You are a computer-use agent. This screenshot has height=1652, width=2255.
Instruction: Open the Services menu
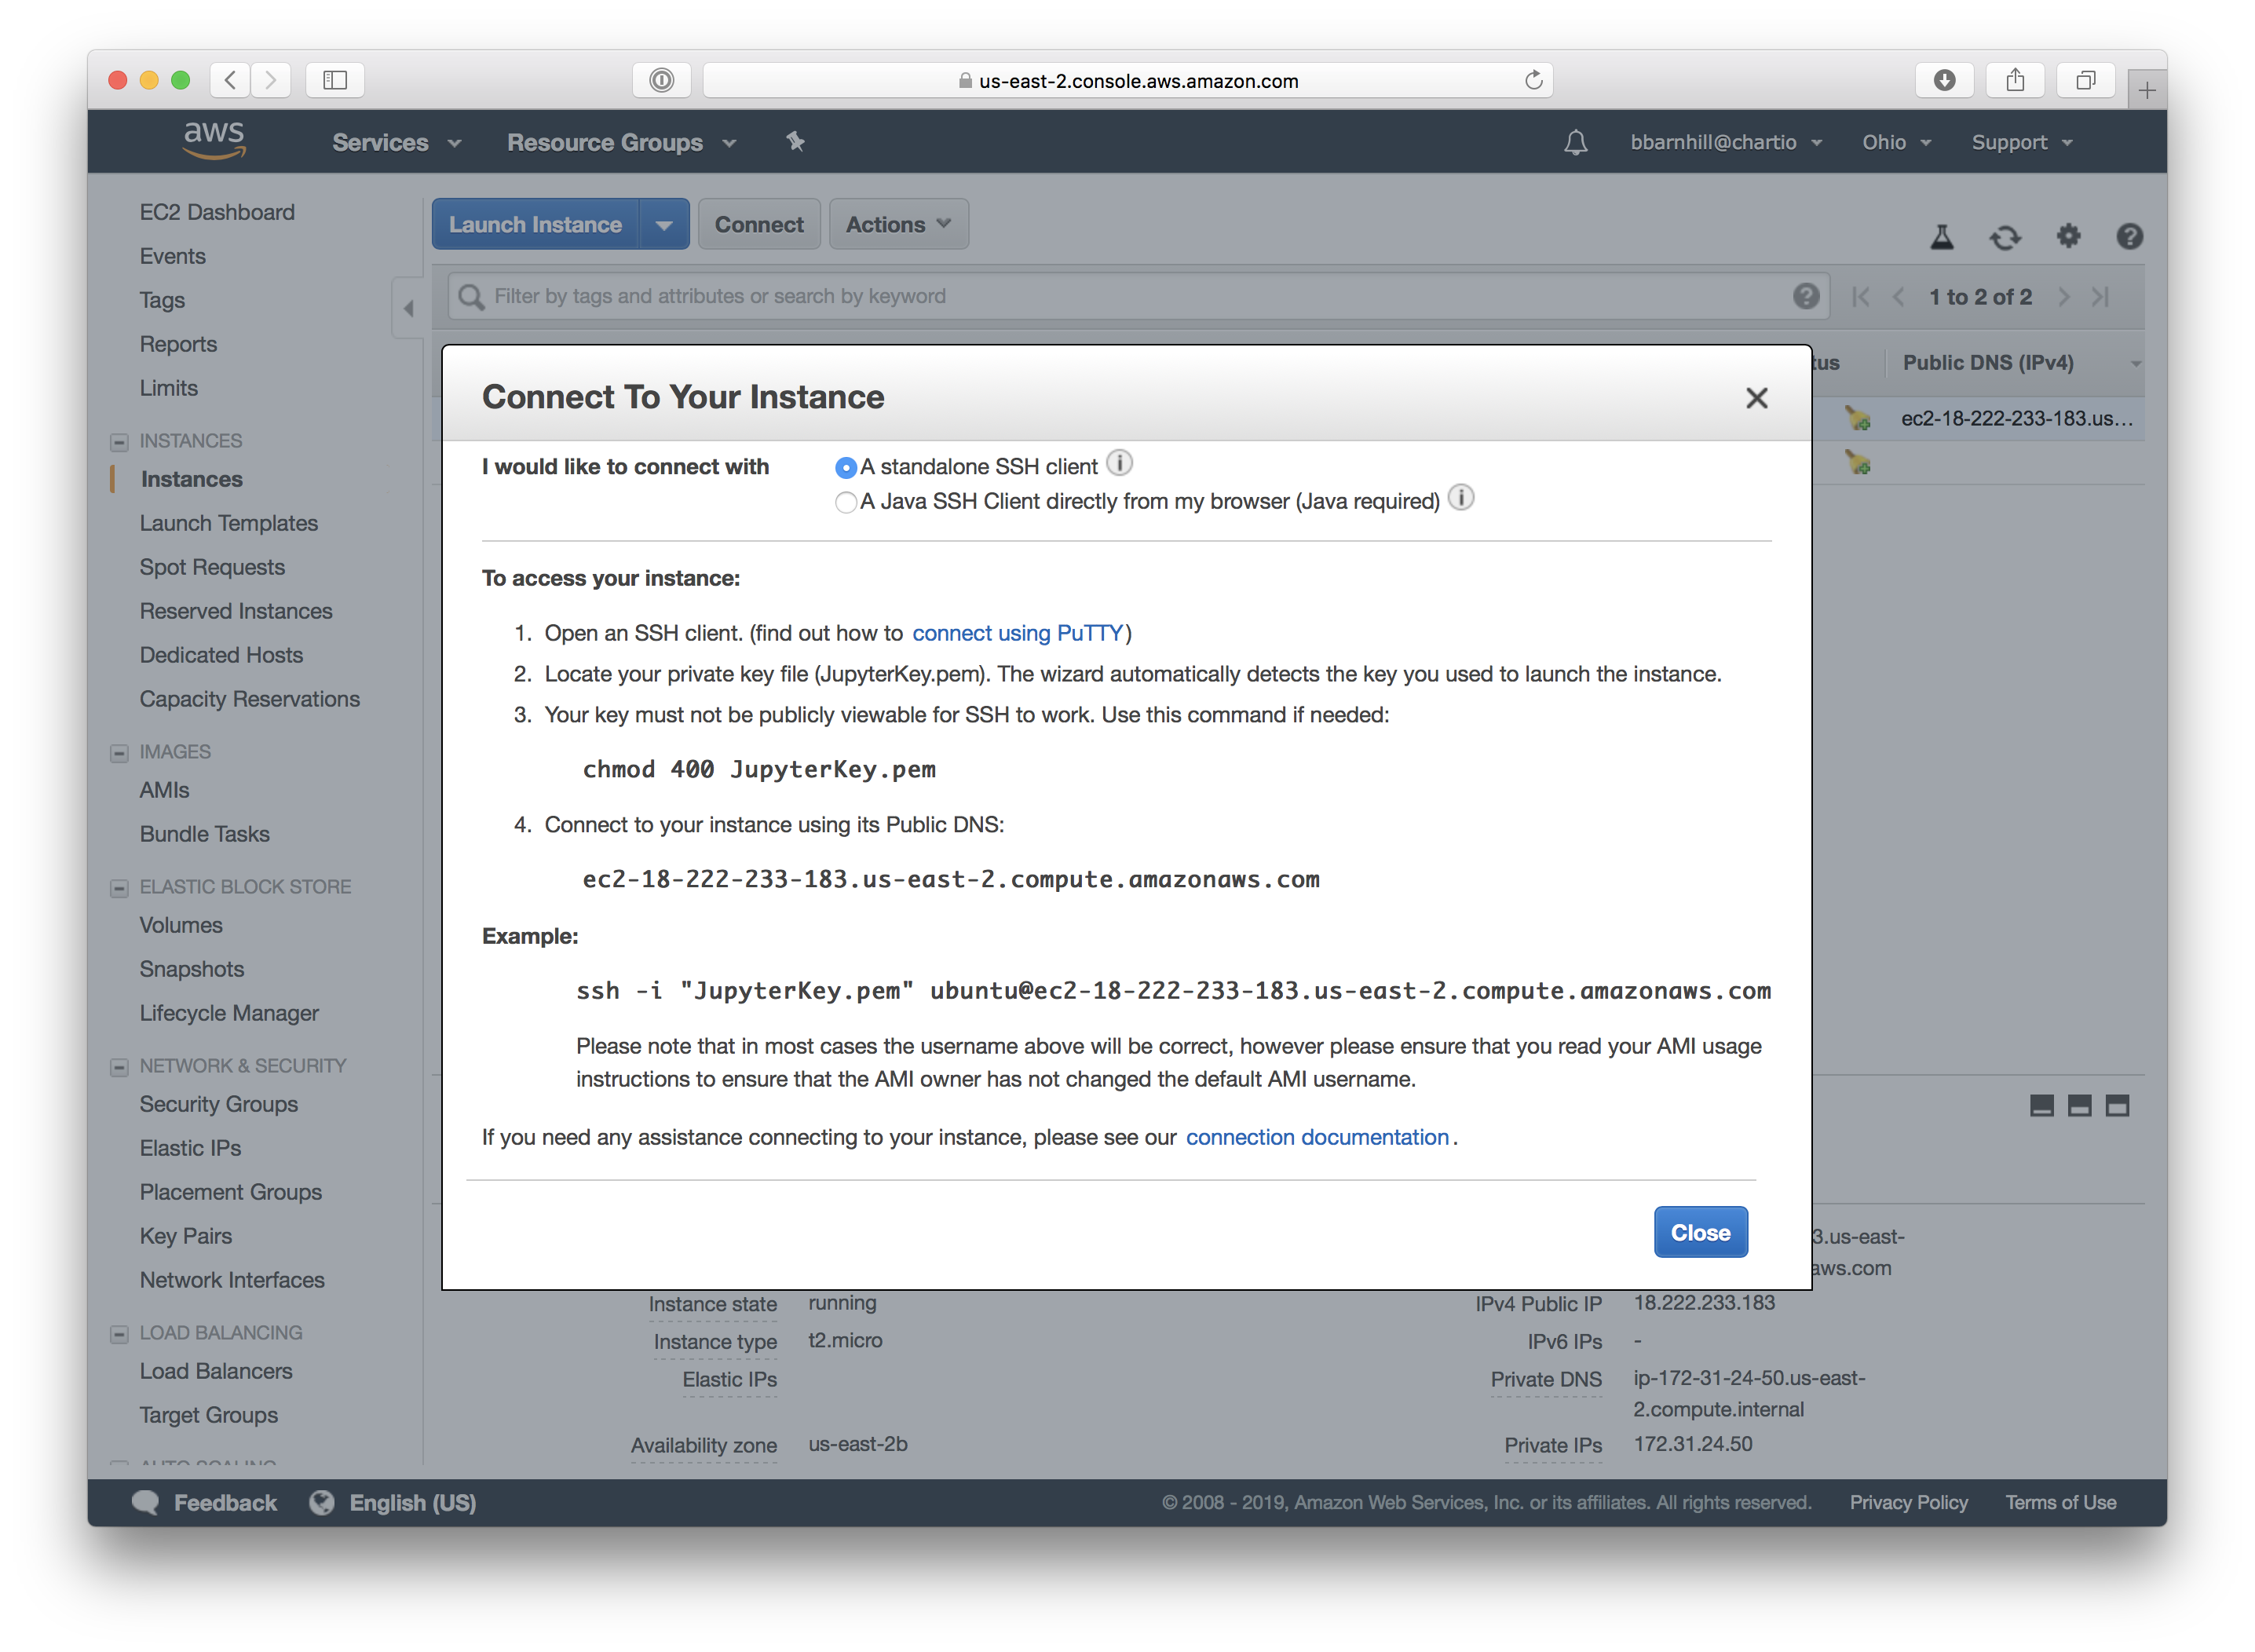[396, 142]
